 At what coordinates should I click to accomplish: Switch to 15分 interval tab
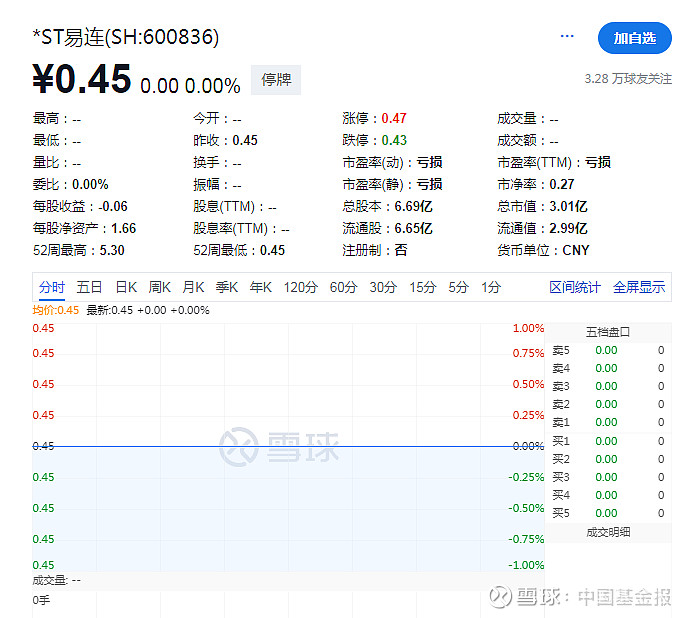422,288
